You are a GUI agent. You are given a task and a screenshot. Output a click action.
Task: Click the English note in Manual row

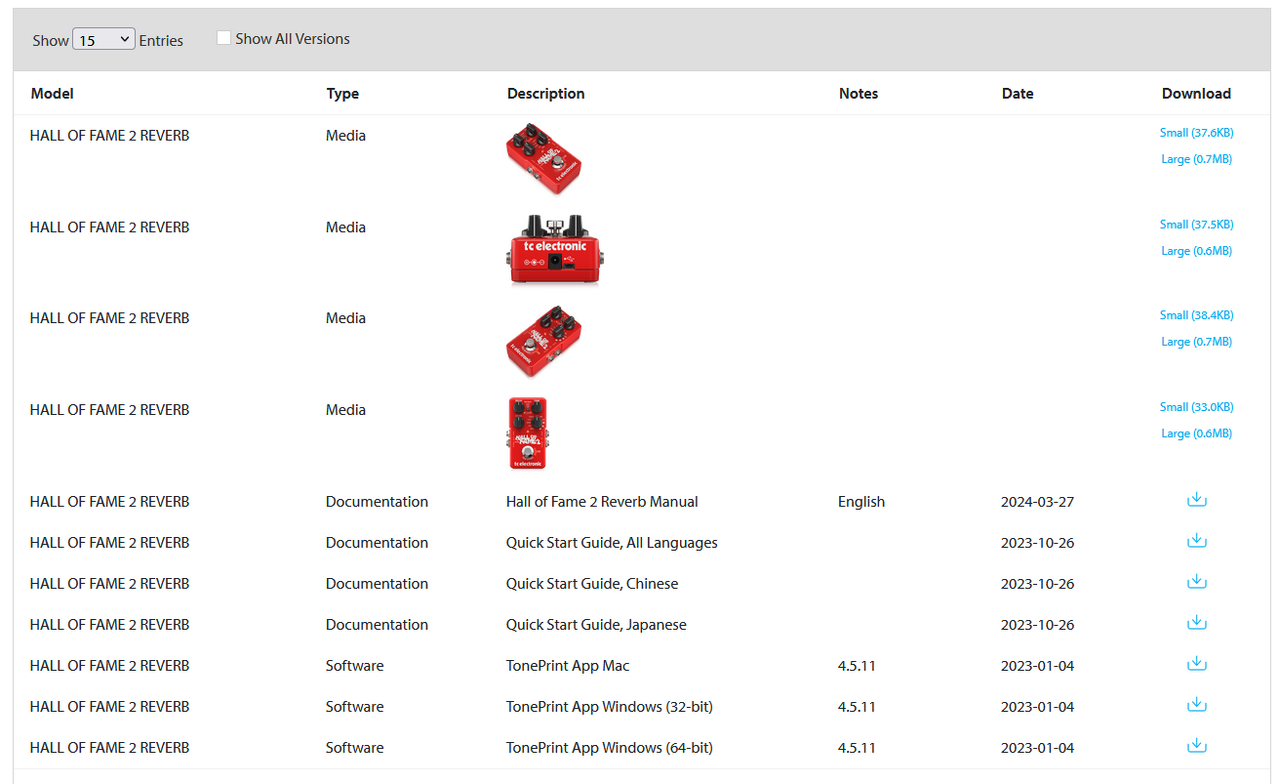pyautogui.click(x=861, y=502)
